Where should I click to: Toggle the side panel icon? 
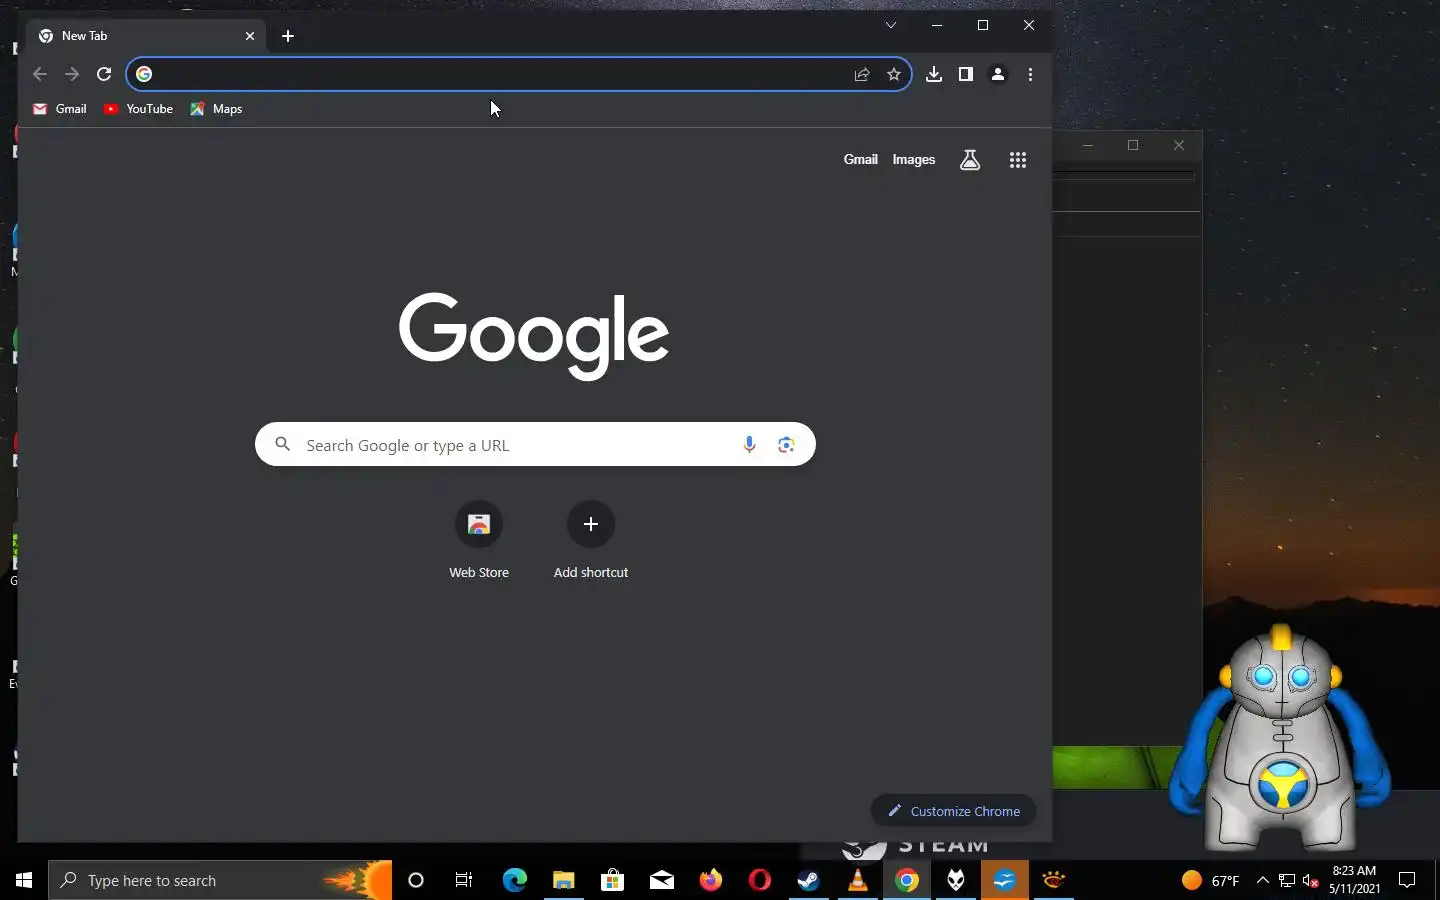click(x=966, y=74)
